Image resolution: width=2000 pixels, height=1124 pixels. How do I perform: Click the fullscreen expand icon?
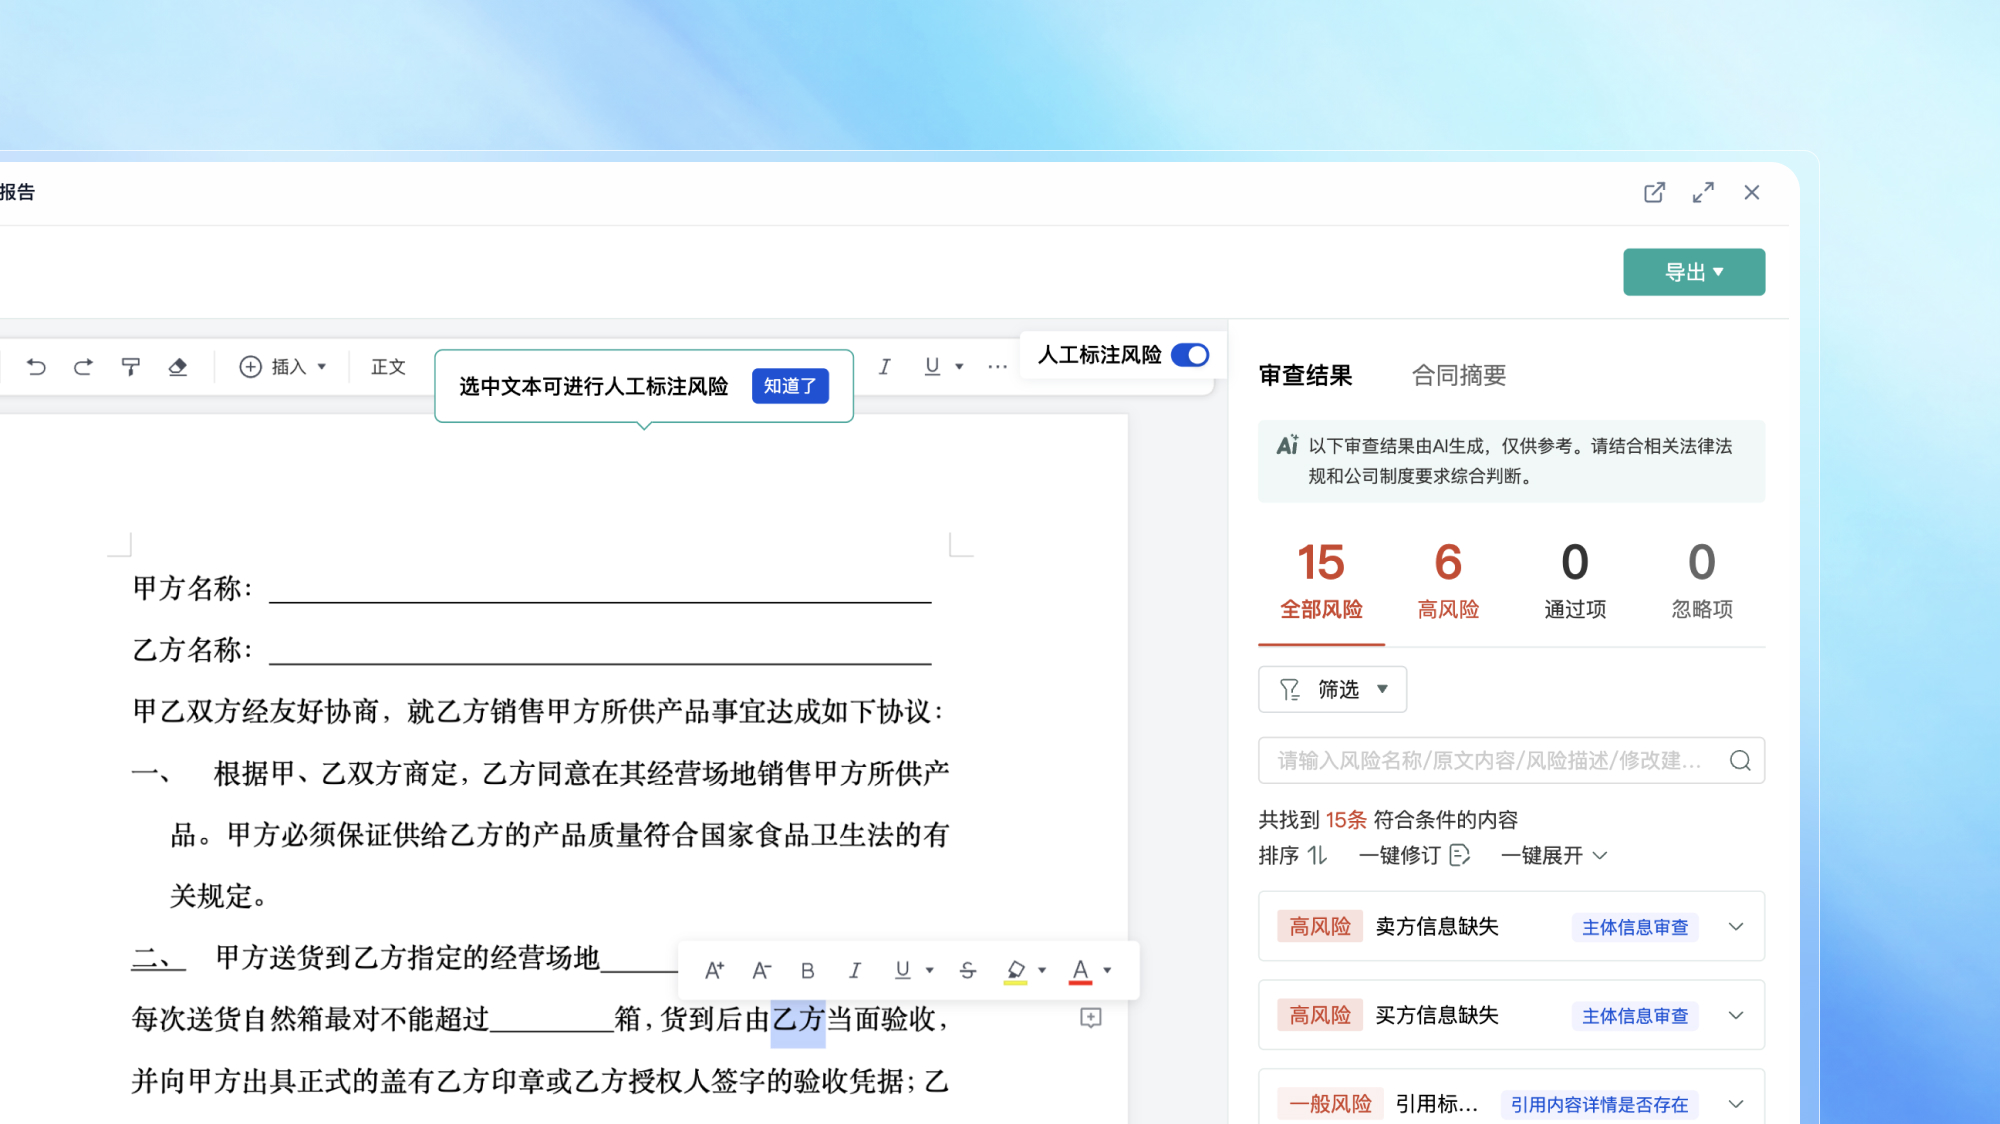point(1703,192)
